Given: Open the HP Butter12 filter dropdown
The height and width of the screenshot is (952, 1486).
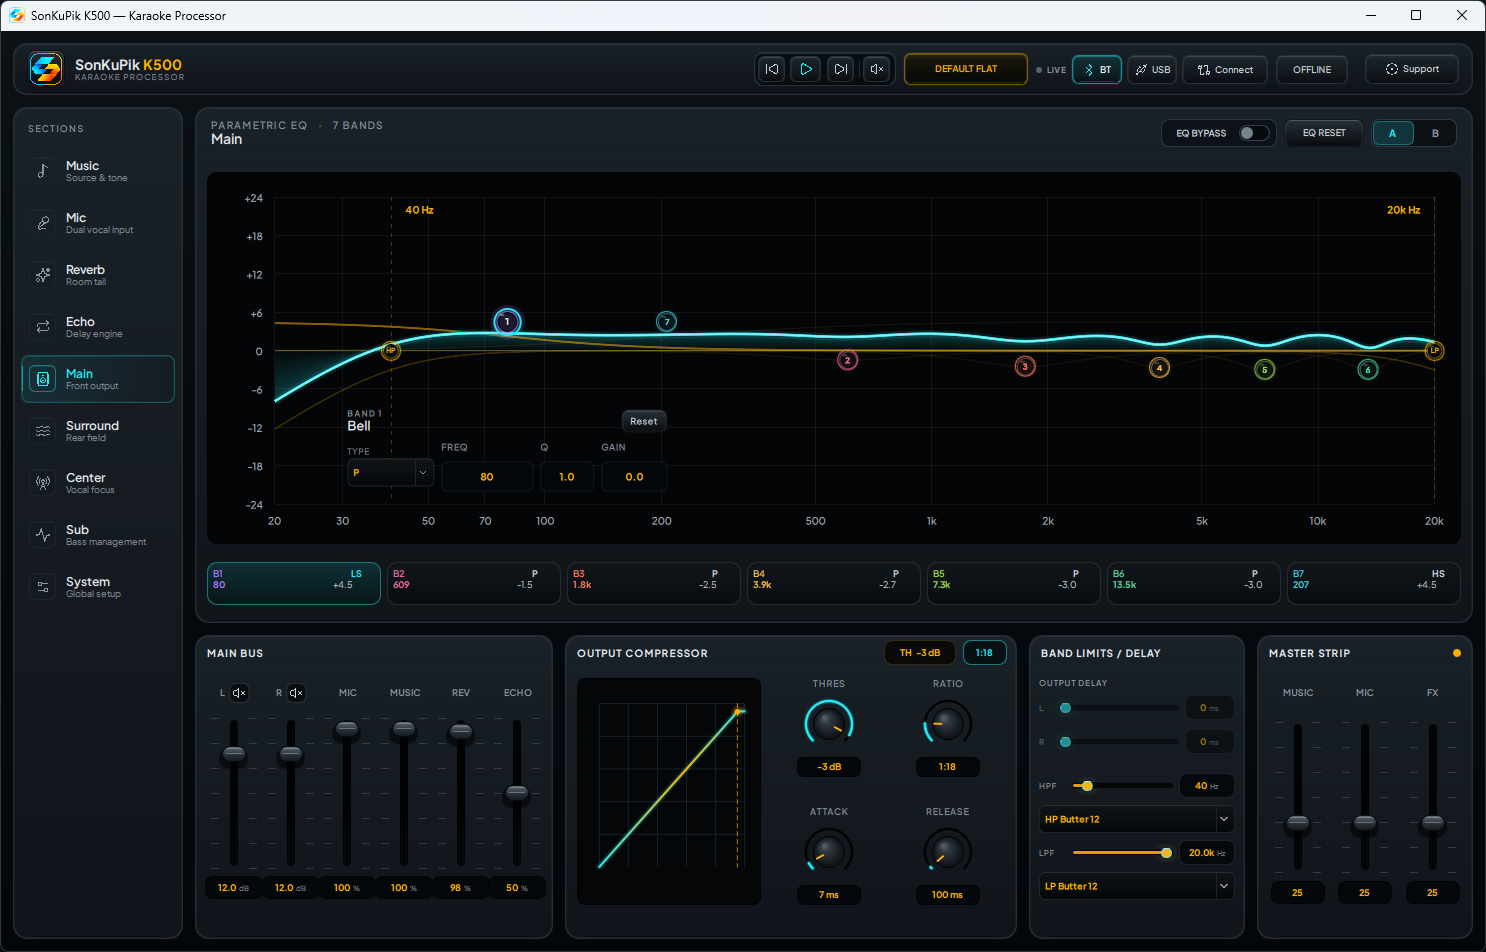Looking at the screenshot, I should coord(1137,819).
